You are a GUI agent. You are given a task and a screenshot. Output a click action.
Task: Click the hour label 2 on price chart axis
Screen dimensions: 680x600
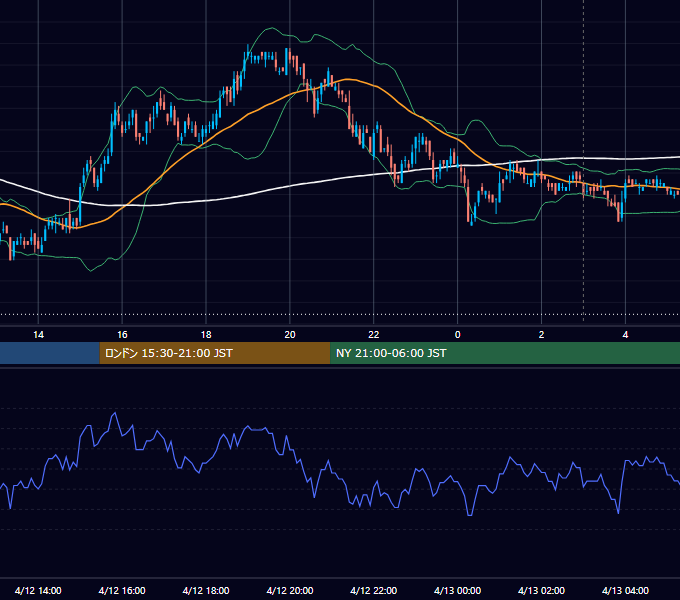tap(541, 335)
